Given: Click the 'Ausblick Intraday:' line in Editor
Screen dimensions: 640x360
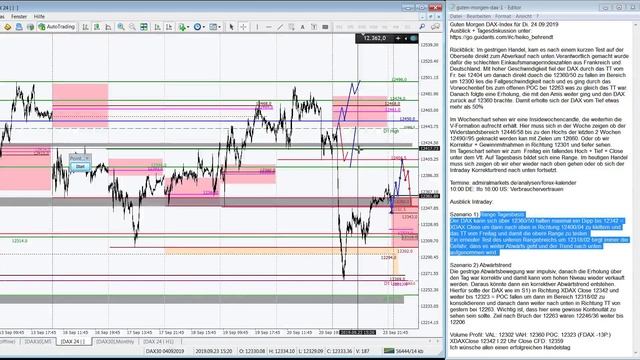Looking at the screenshot, I should coord(471,202).
